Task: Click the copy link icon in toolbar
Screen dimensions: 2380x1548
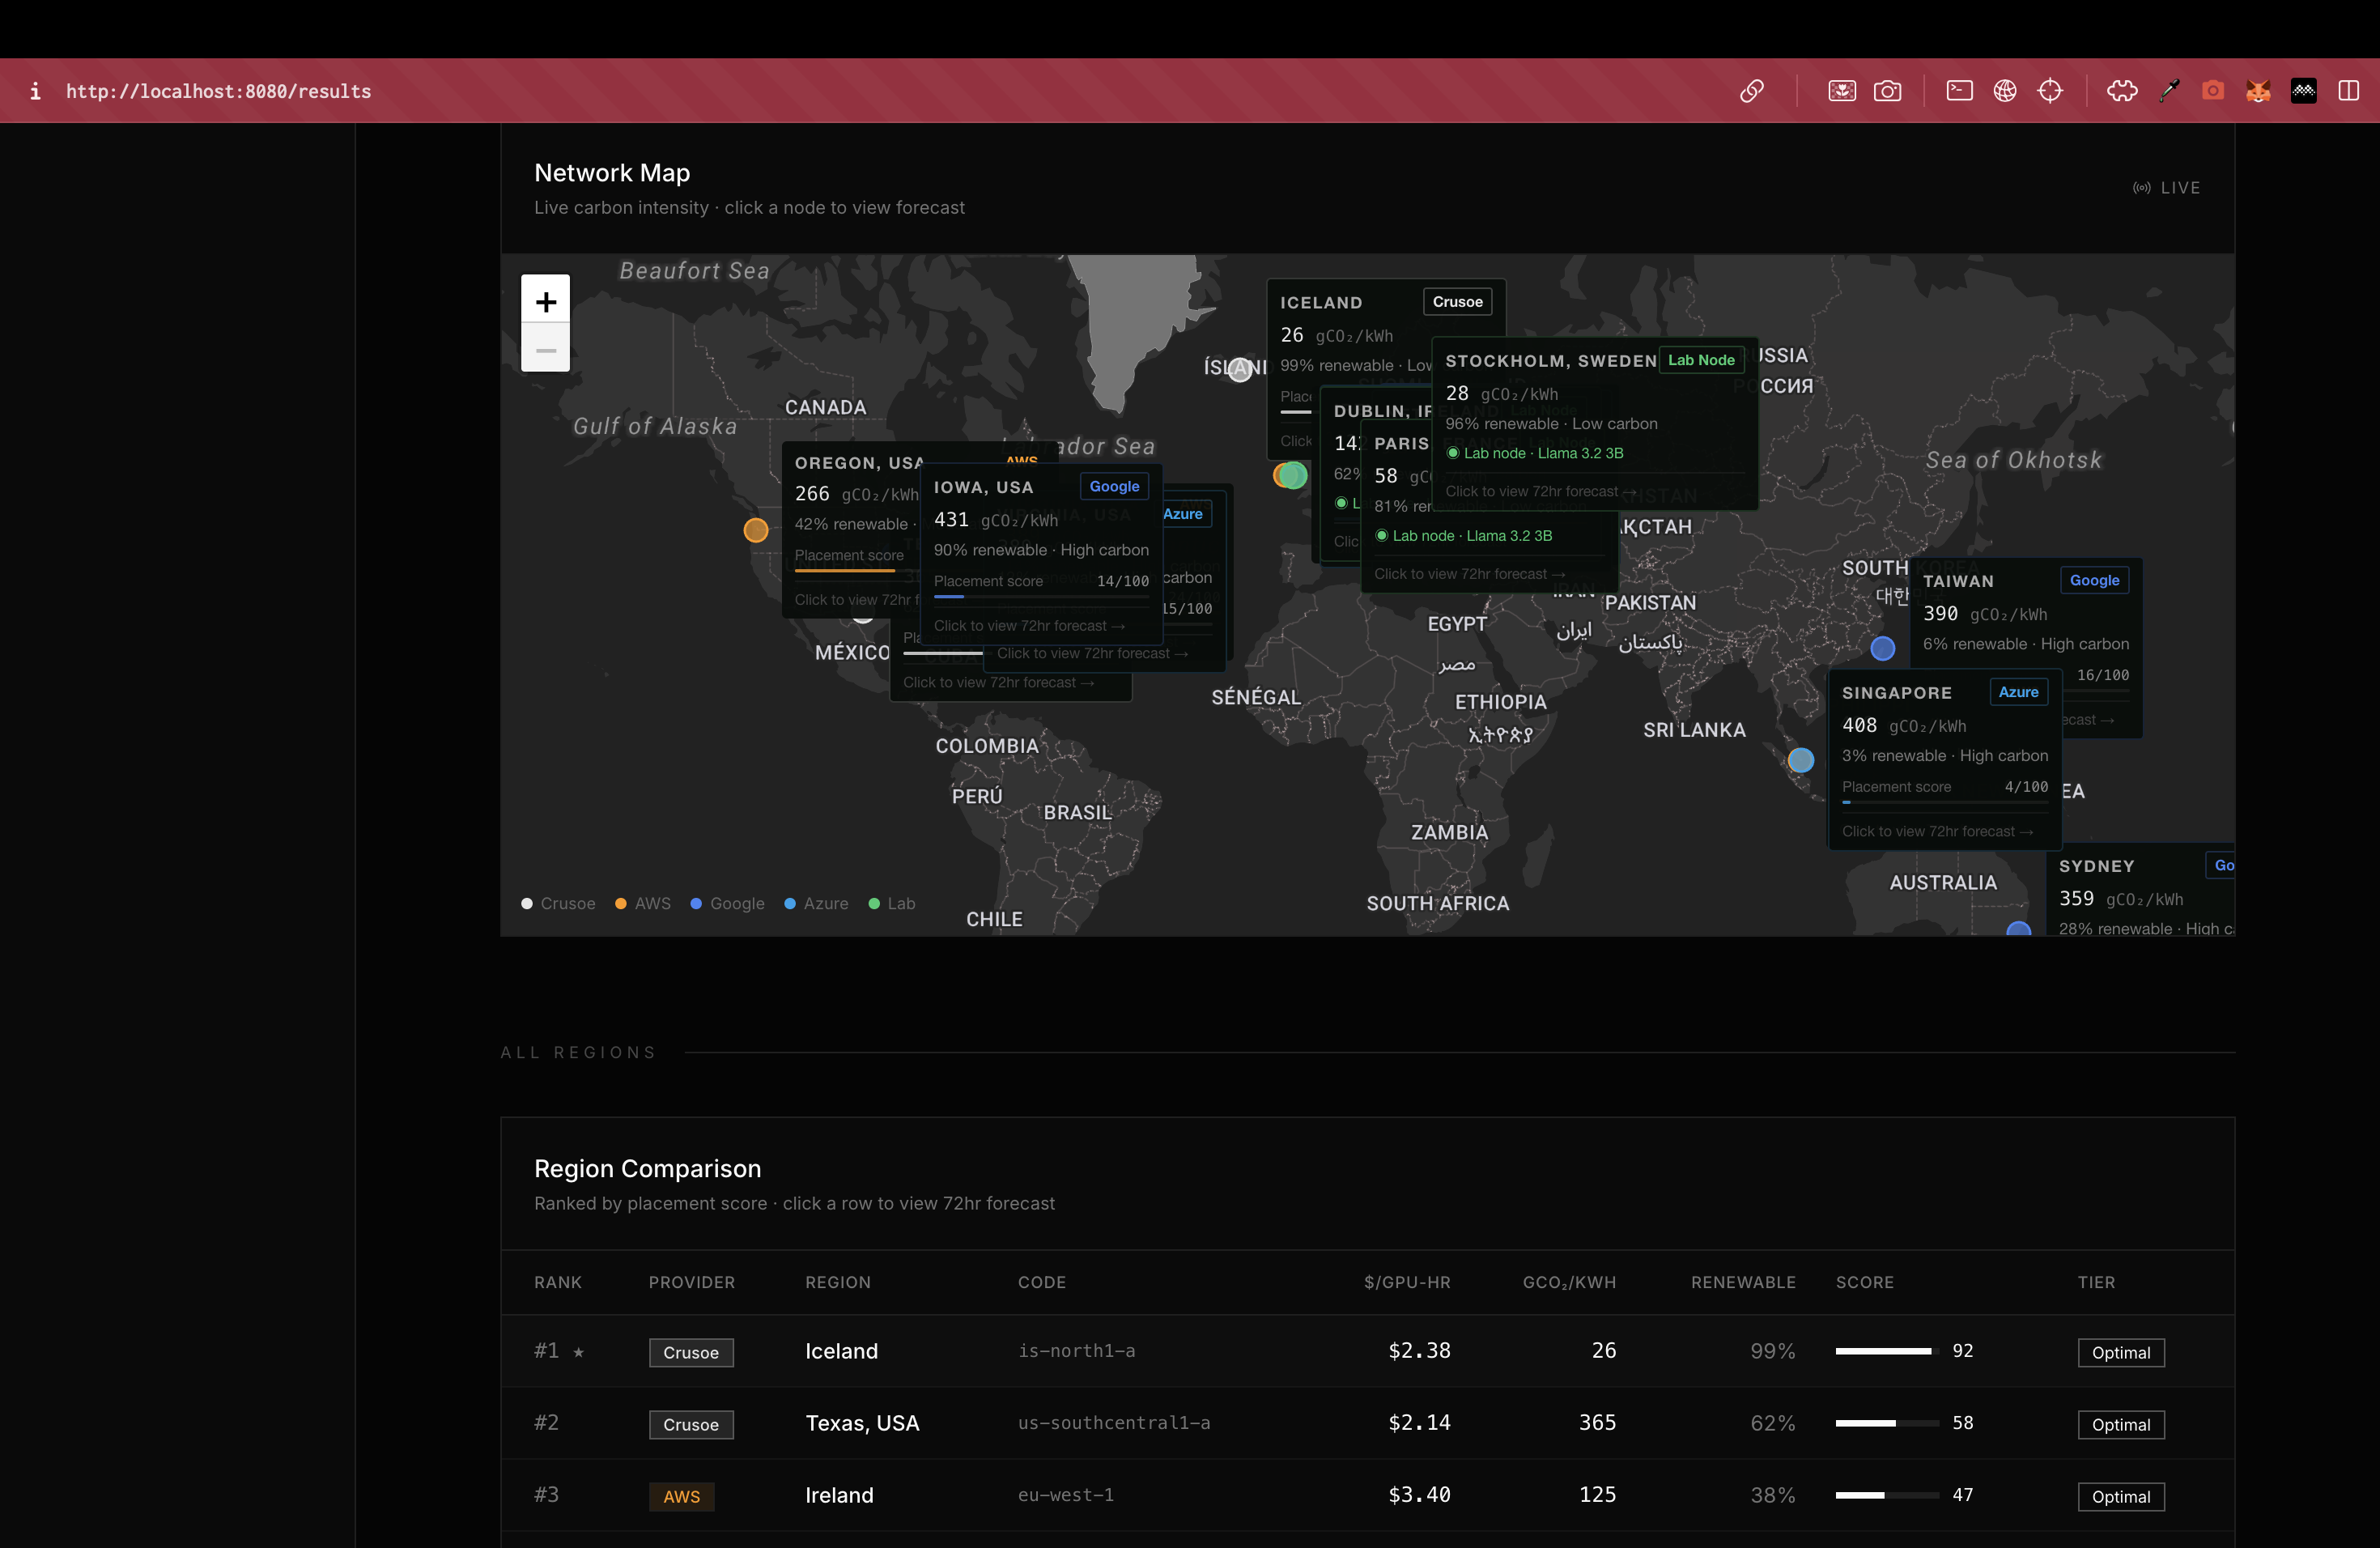Action: pos(1751,91)
